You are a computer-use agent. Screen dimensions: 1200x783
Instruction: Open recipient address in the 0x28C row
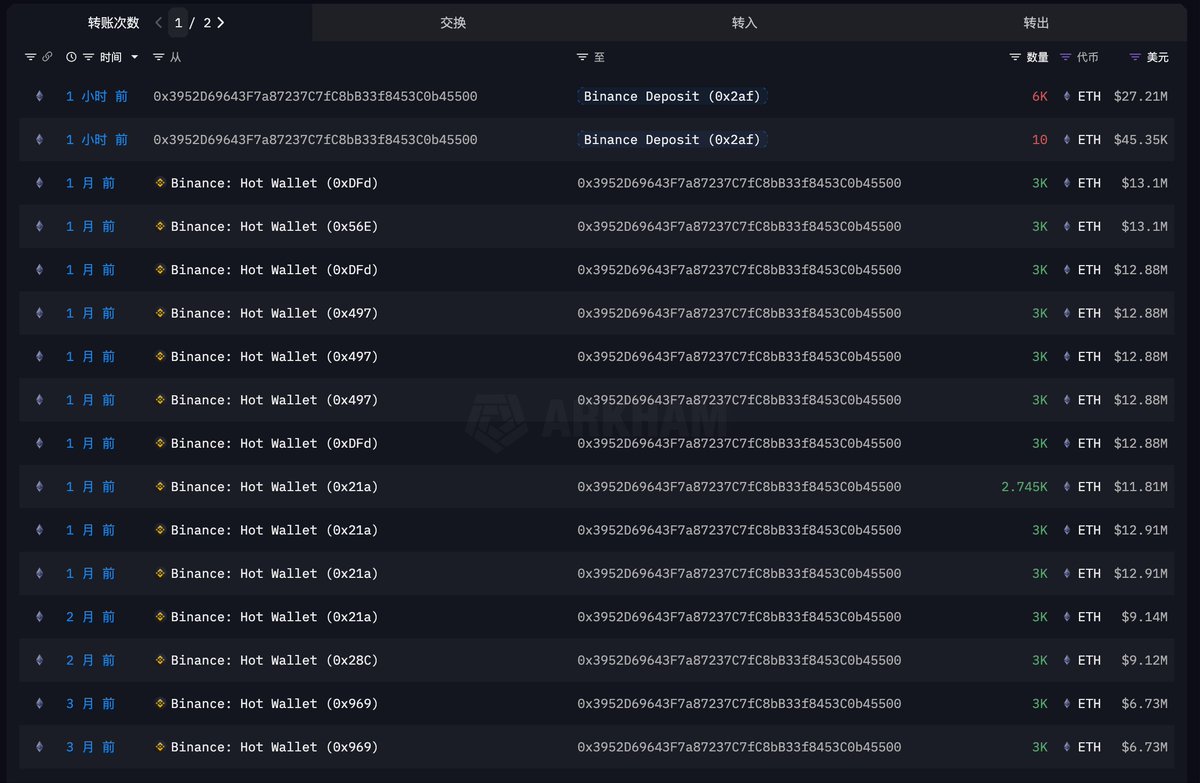(739, 660)
